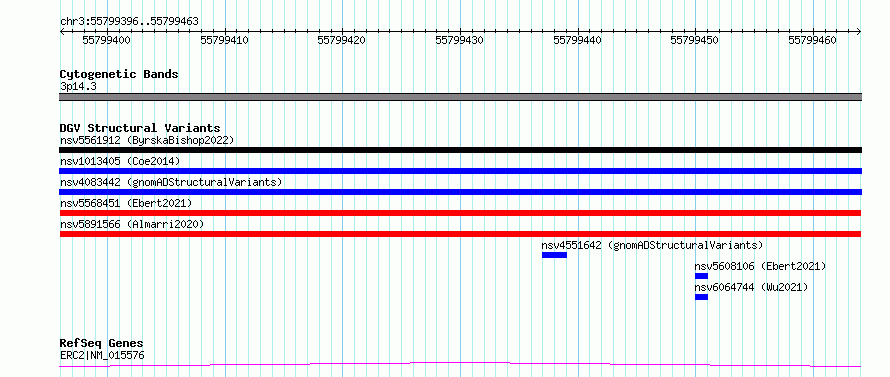Select nsv4551642 (gnomADStructuralVariants) label

coord(652,245)
